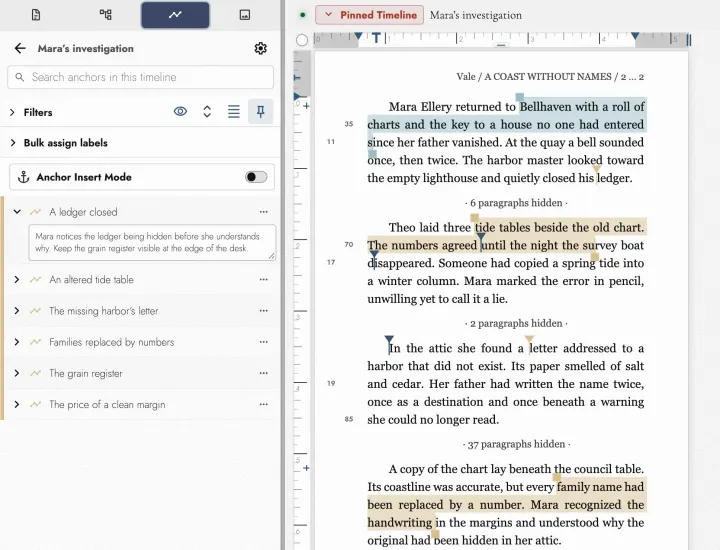Image resolution: width=720 pixels, height=550 pixels.
Task: Switch to list view lines icon
Action: [234, 112]
